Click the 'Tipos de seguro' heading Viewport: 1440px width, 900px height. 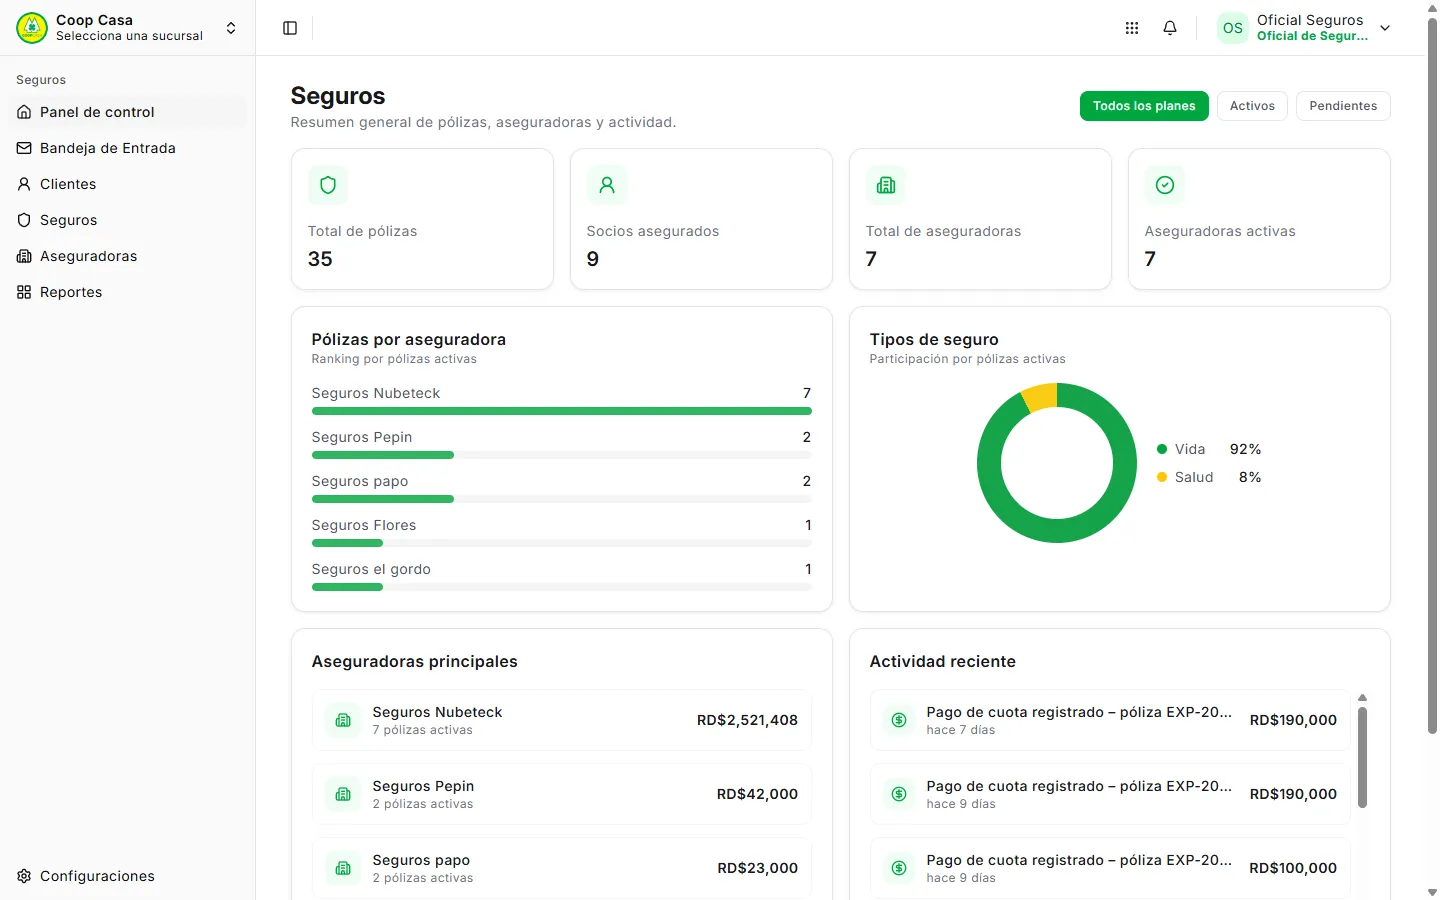click(934, 340)
